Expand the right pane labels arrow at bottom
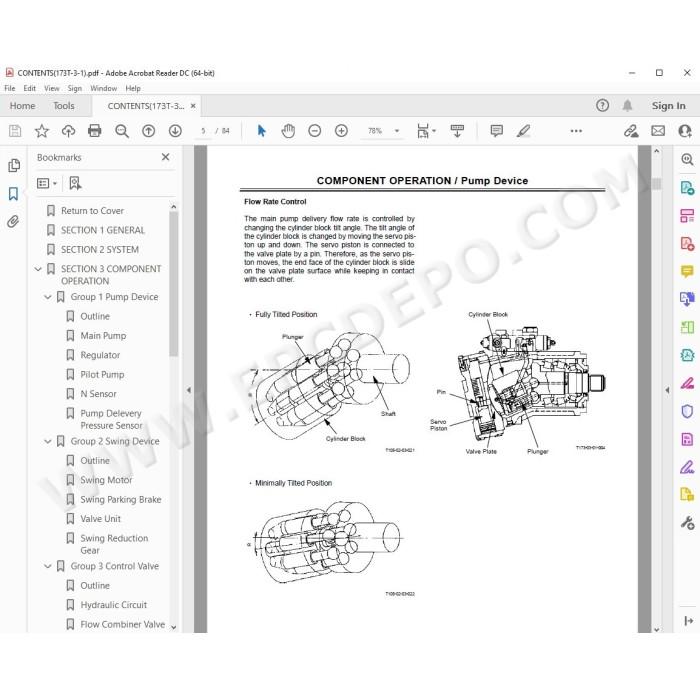Image resolution: width=700 pixels, height=700 pixels. coord(688,621)
